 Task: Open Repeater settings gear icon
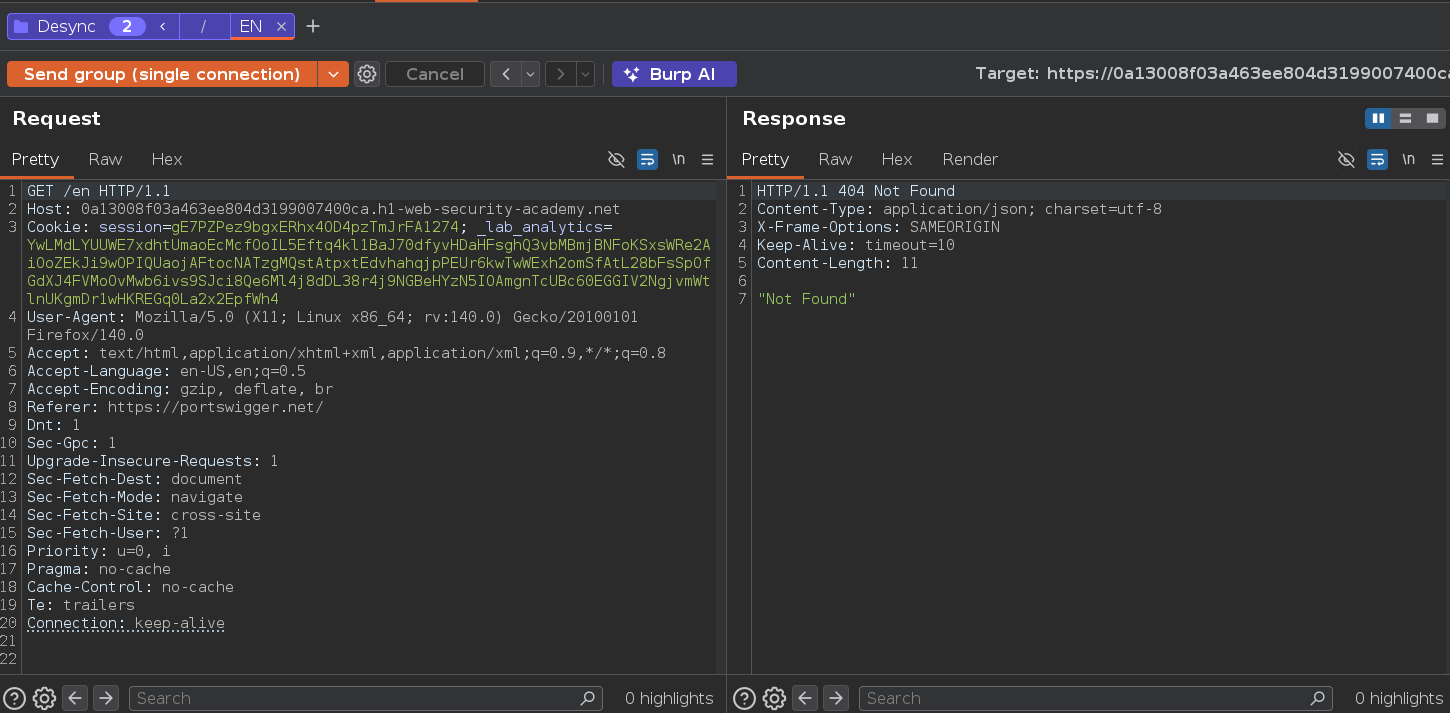[x=367, y=74]
